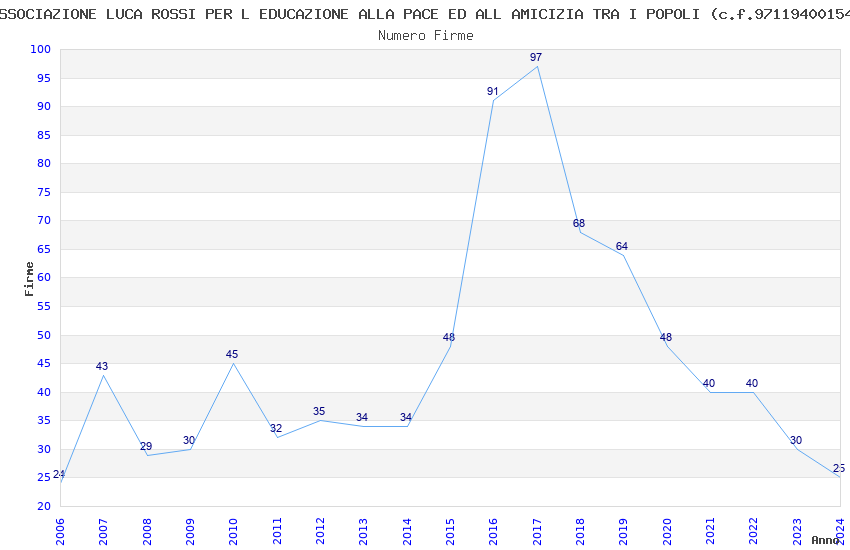
Task: Click x-axis year label "2020"
Action: pos(667,532)
